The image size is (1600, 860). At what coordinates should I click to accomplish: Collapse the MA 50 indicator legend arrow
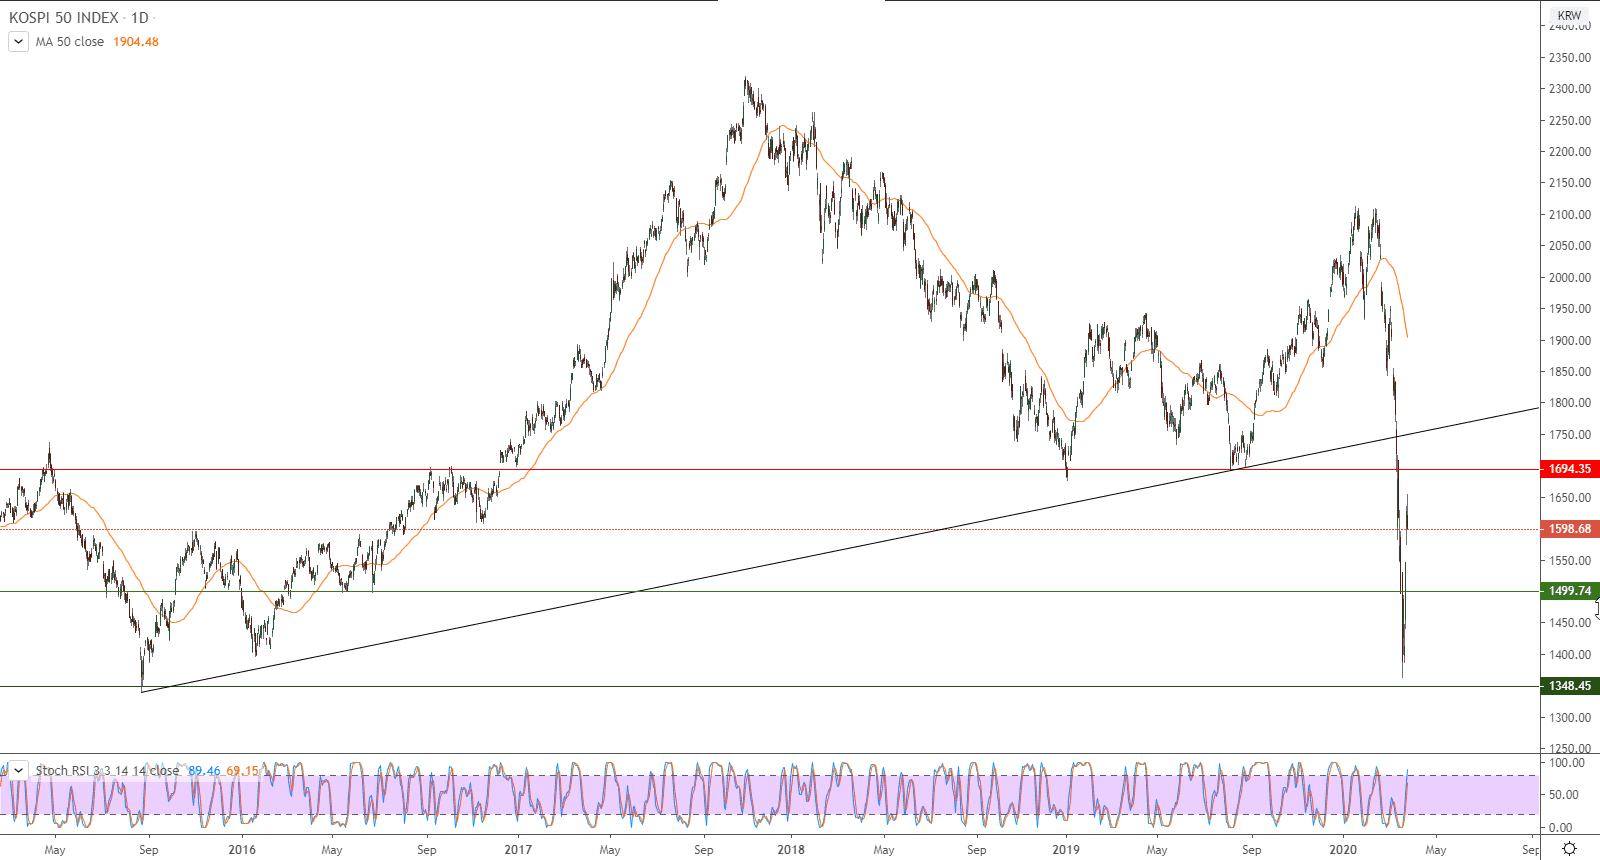click(18, 42)
